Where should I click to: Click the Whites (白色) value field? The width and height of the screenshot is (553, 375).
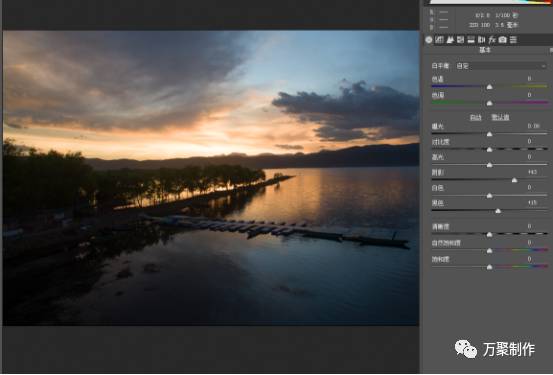[x=529, y=188]
